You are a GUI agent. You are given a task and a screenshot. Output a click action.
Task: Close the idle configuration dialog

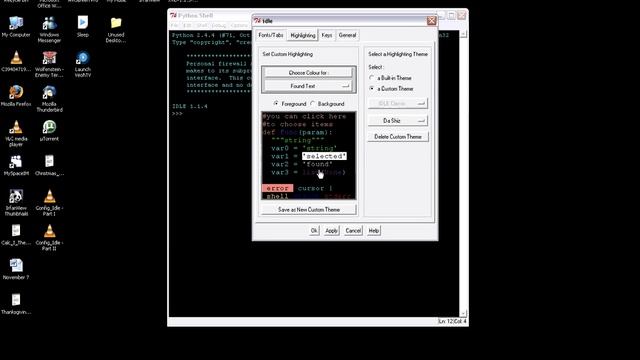431,20
